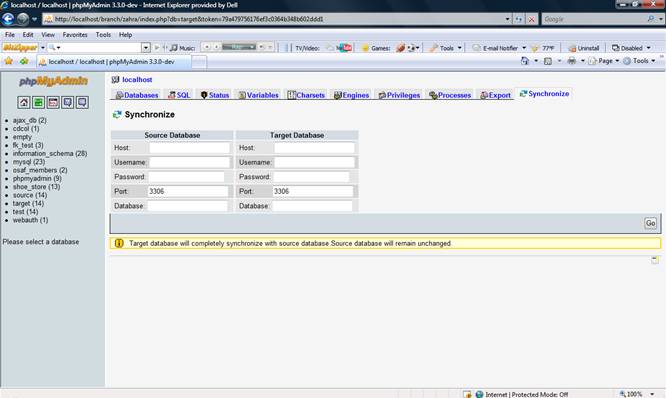Viewport: 666px width, 398px height.
Task: Open the Favorites menu
Action: coord(75,35)
